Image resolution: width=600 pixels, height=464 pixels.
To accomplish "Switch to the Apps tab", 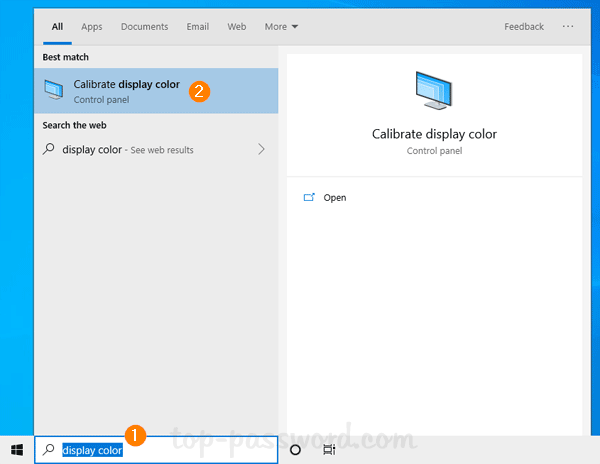I will pyautogui.click(x=92, y=27).
